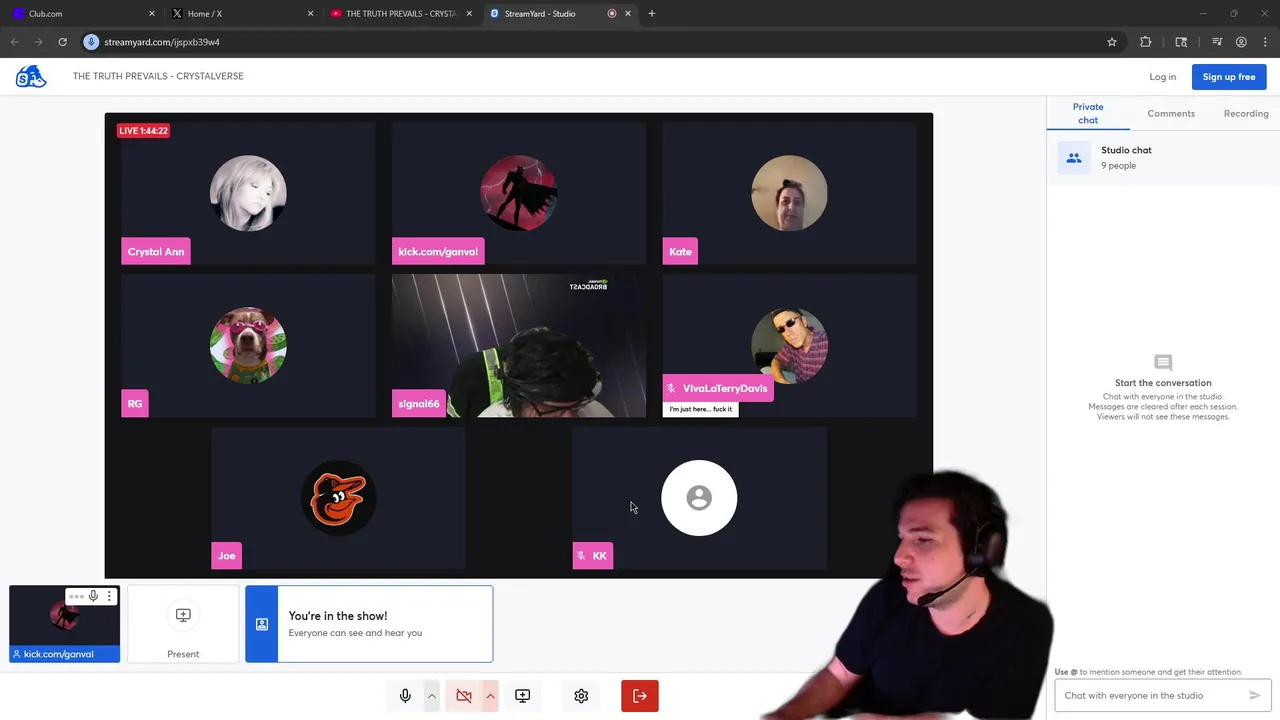Open browser extensions puzzle icon
This screenshot has width=1280, height=720.
(1146, 42)
